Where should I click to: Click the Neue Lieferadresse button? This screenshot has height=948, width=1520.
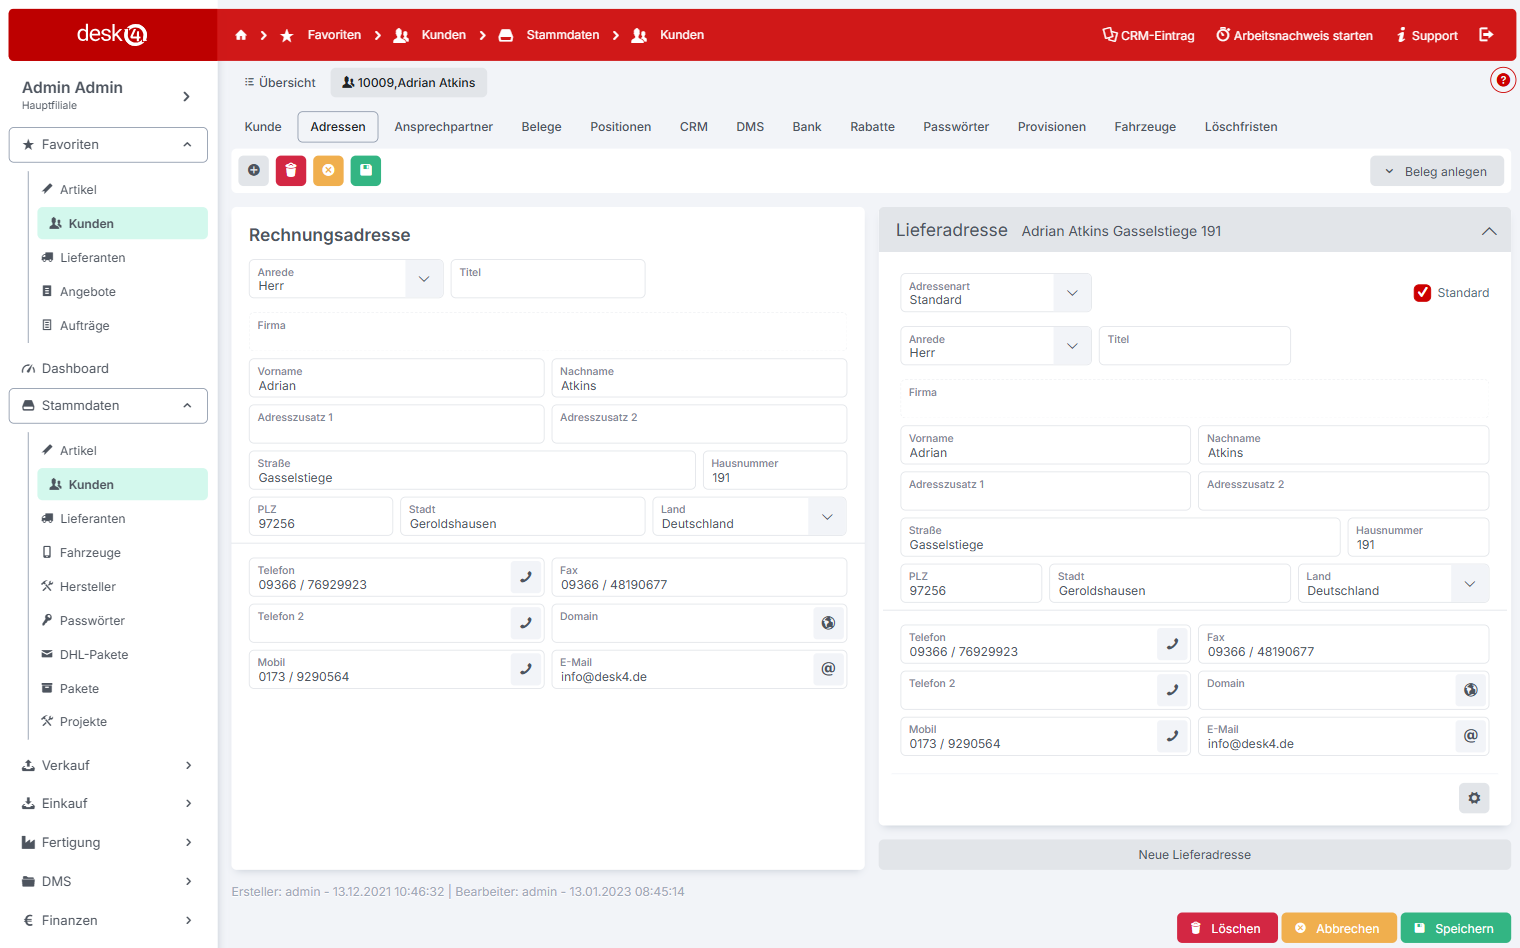coord(1194,855)
